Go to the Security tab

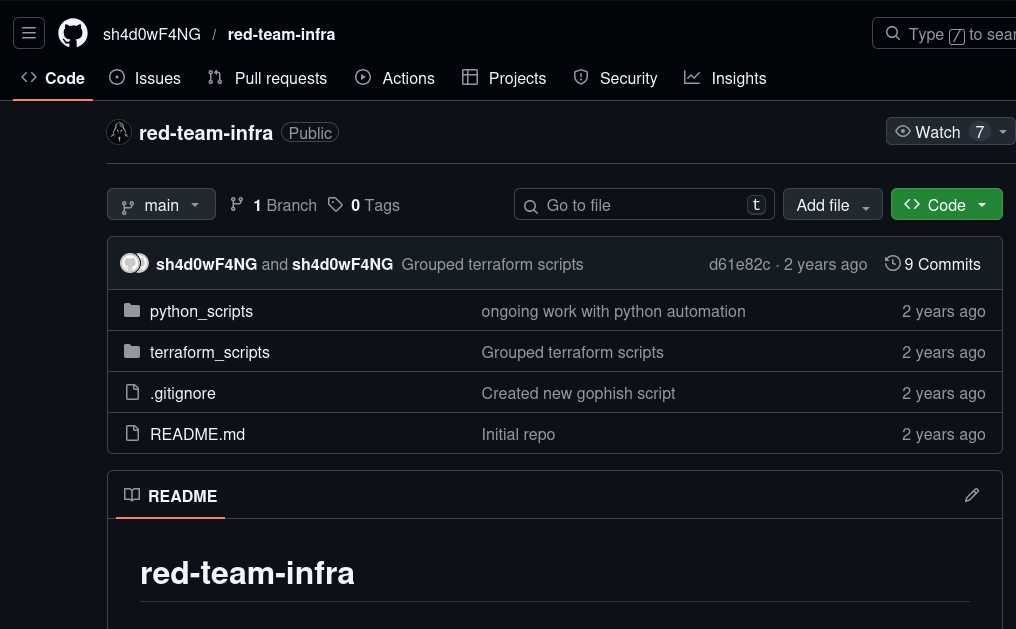pos(615,78)
